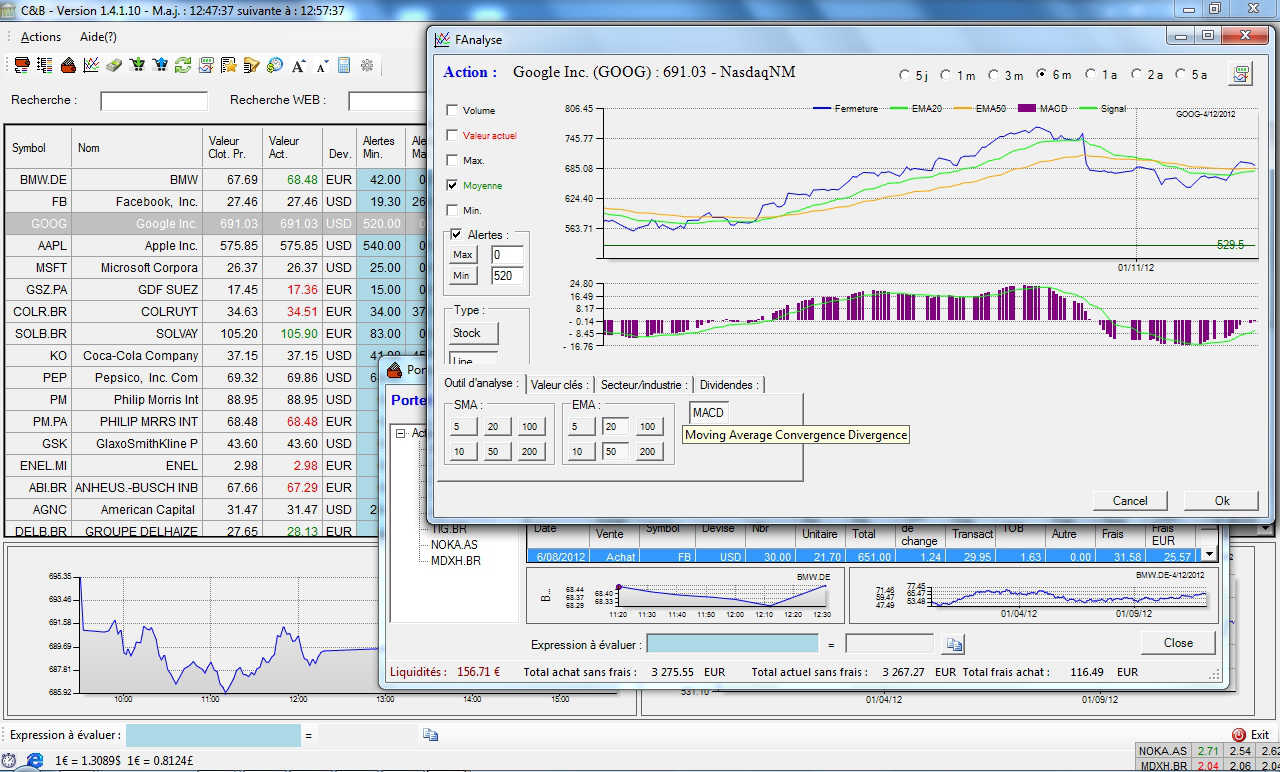
Task: Open the Actions menu
Action: tap(41, 37)
